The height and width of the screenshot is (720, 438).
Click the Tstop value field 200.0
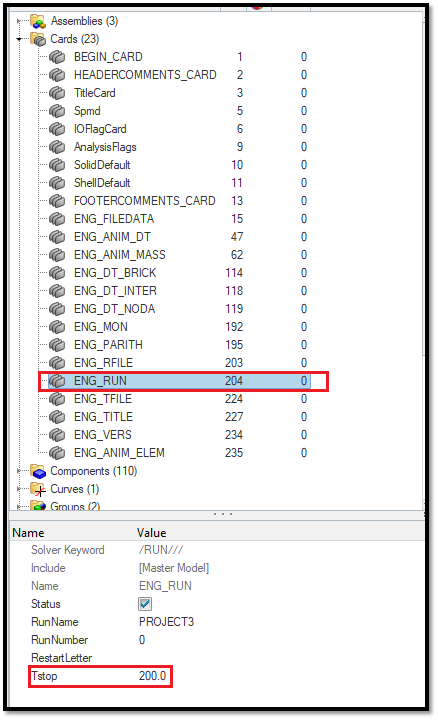tap(152, 676)
